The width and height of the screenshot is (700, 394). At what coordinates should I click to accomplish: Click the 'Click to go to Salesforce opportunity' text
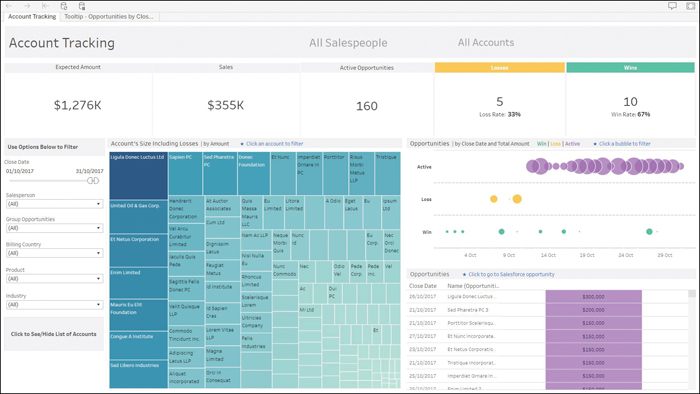[511, 274]
